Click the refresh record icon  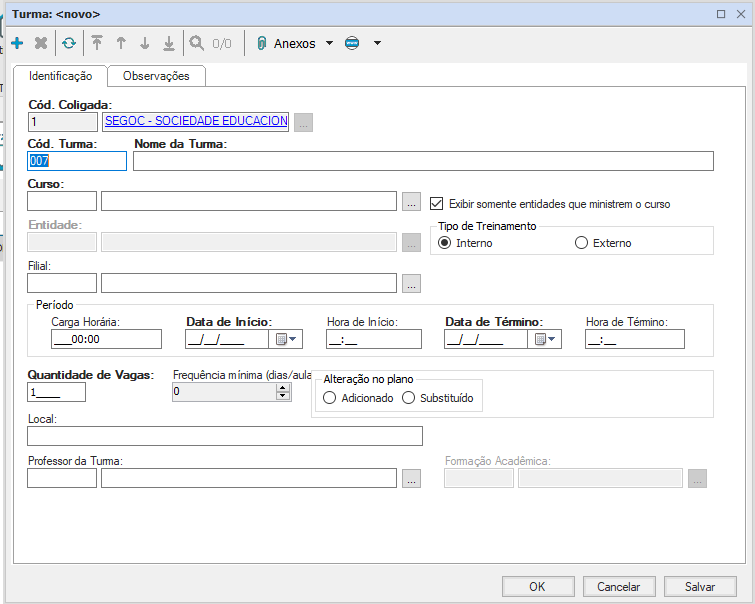point(68,43)
